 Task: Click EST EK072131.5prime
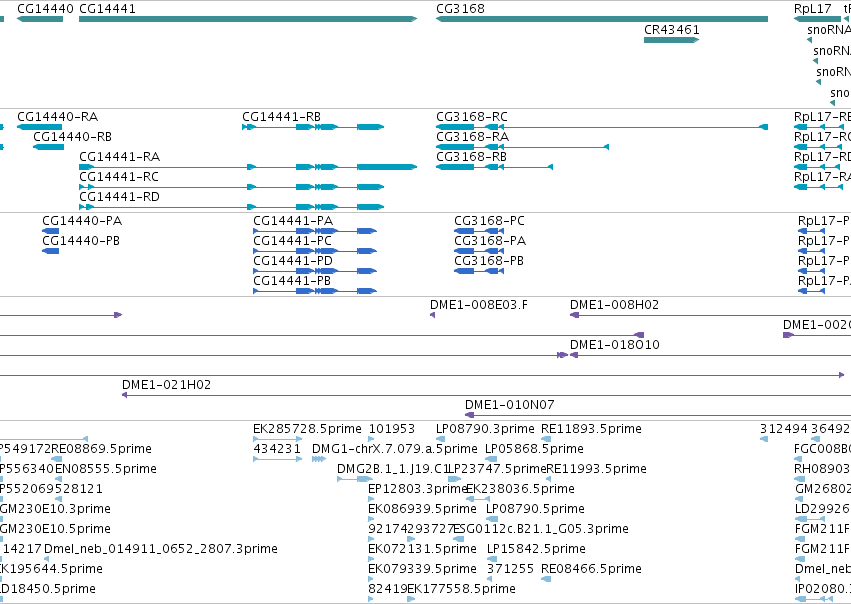[422, 549]
